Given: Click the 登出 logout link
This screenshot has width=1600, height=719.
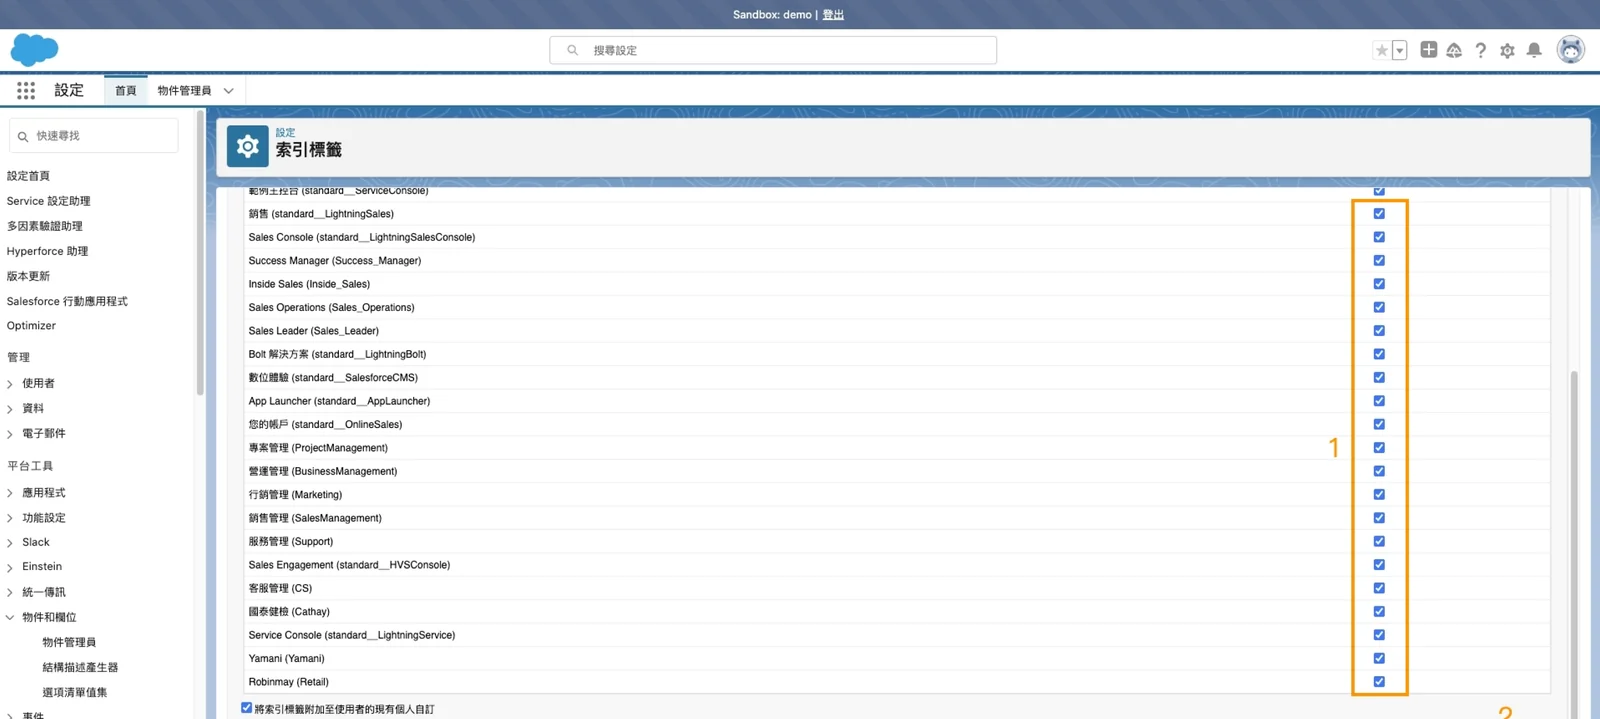Looking at the screenshot, I should 833,15.
